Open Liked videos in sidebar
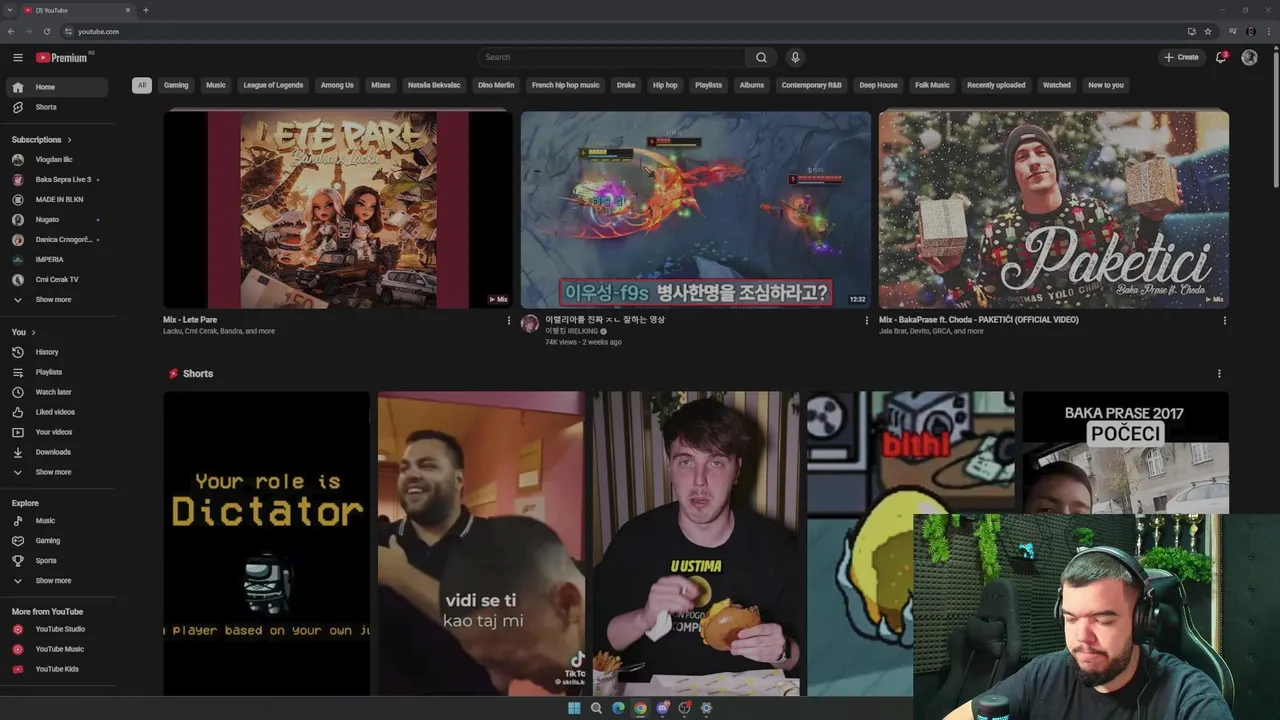The height and width of the screenshot is (720, 1280). coord(57,412)
